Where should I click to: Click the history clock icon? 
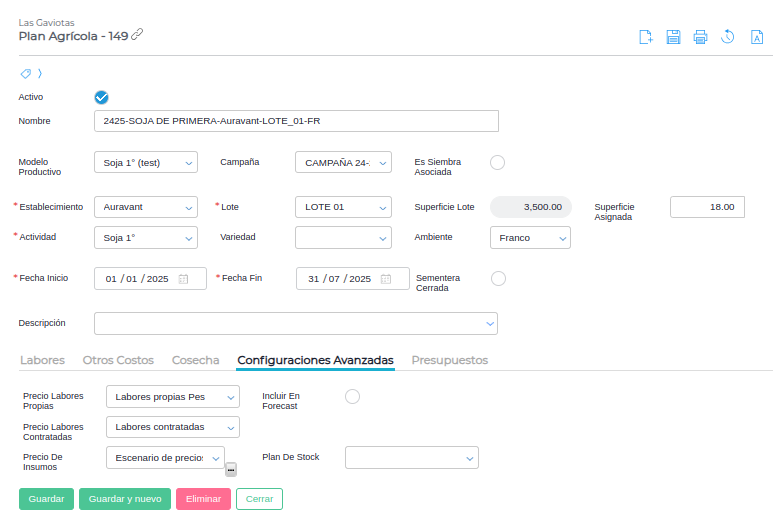point(728,37)
